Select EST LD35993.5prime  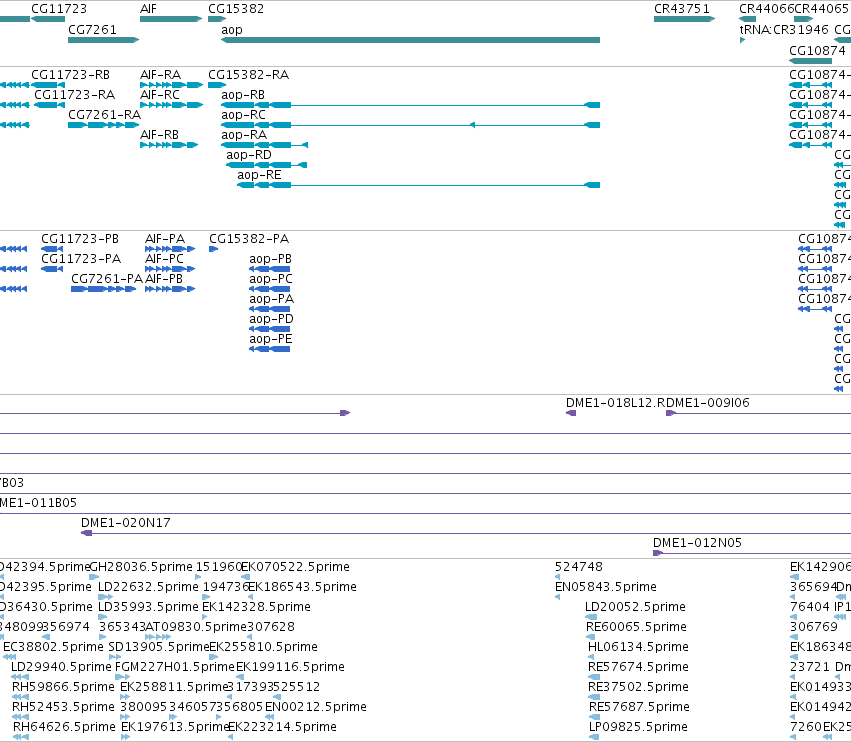(103, 617)
